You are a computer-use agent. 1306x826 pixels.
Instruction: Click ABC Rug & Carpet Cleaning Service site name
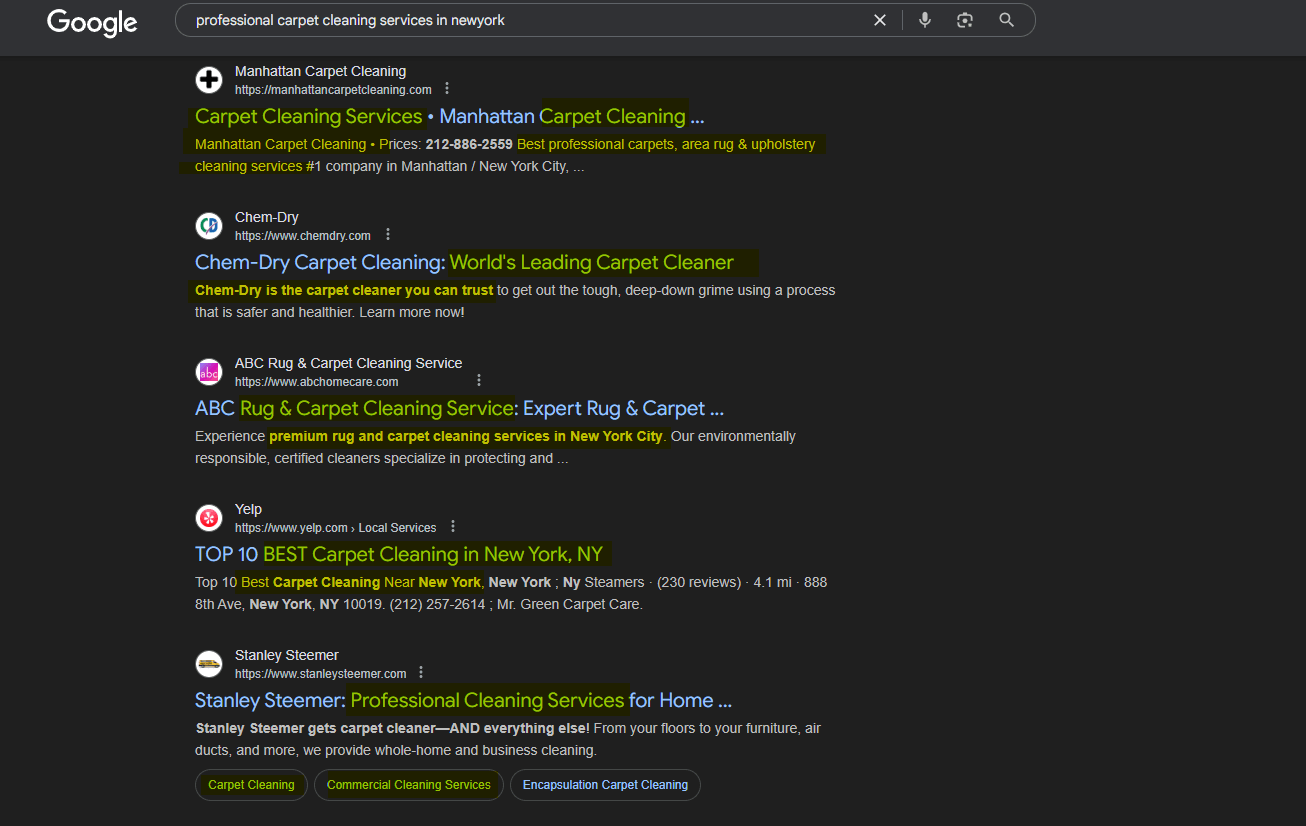[349, 363]
